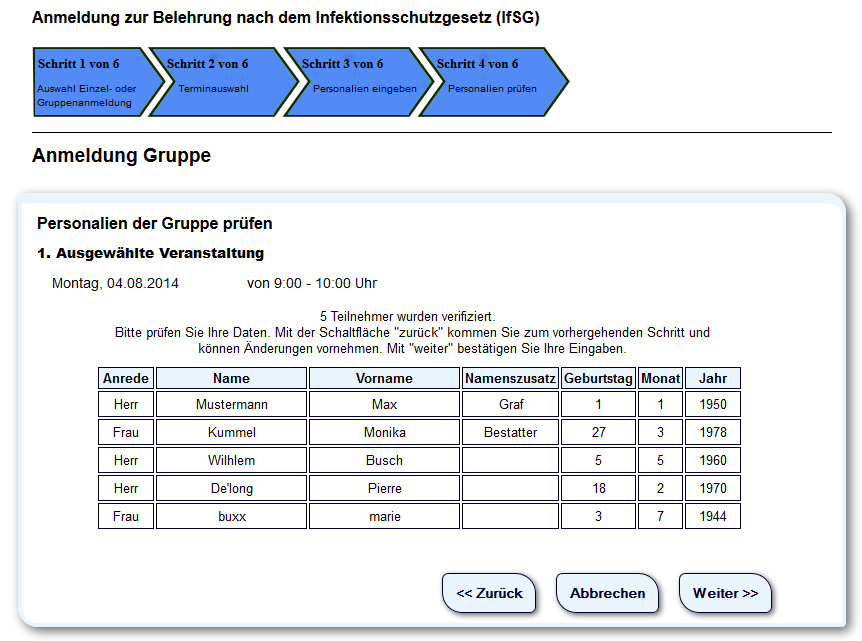The image size is (862, 641).
Task: Click the 'Kummel' name cell
Action: tap(231, 433)
